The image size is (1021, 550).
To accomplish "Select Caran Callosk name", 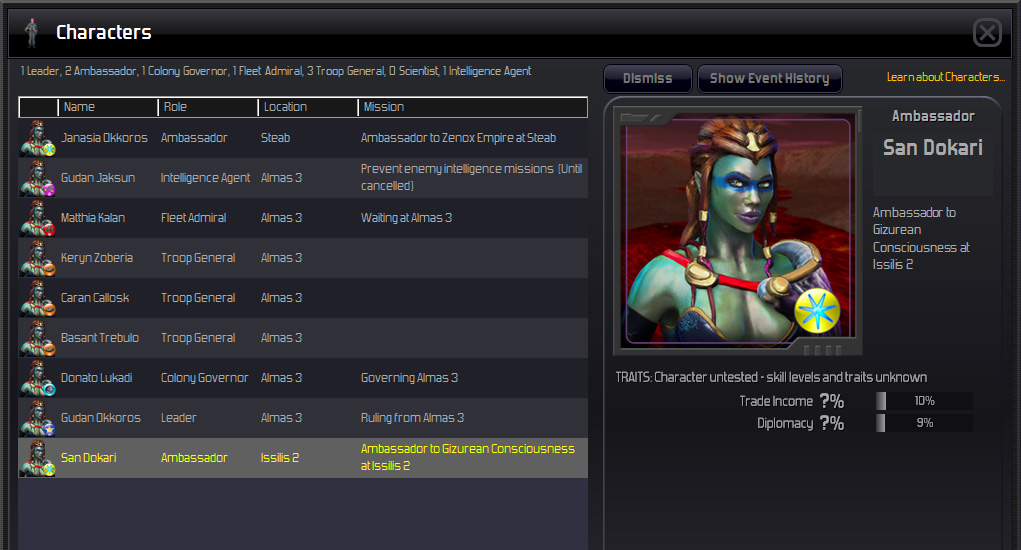I will 95,298.
